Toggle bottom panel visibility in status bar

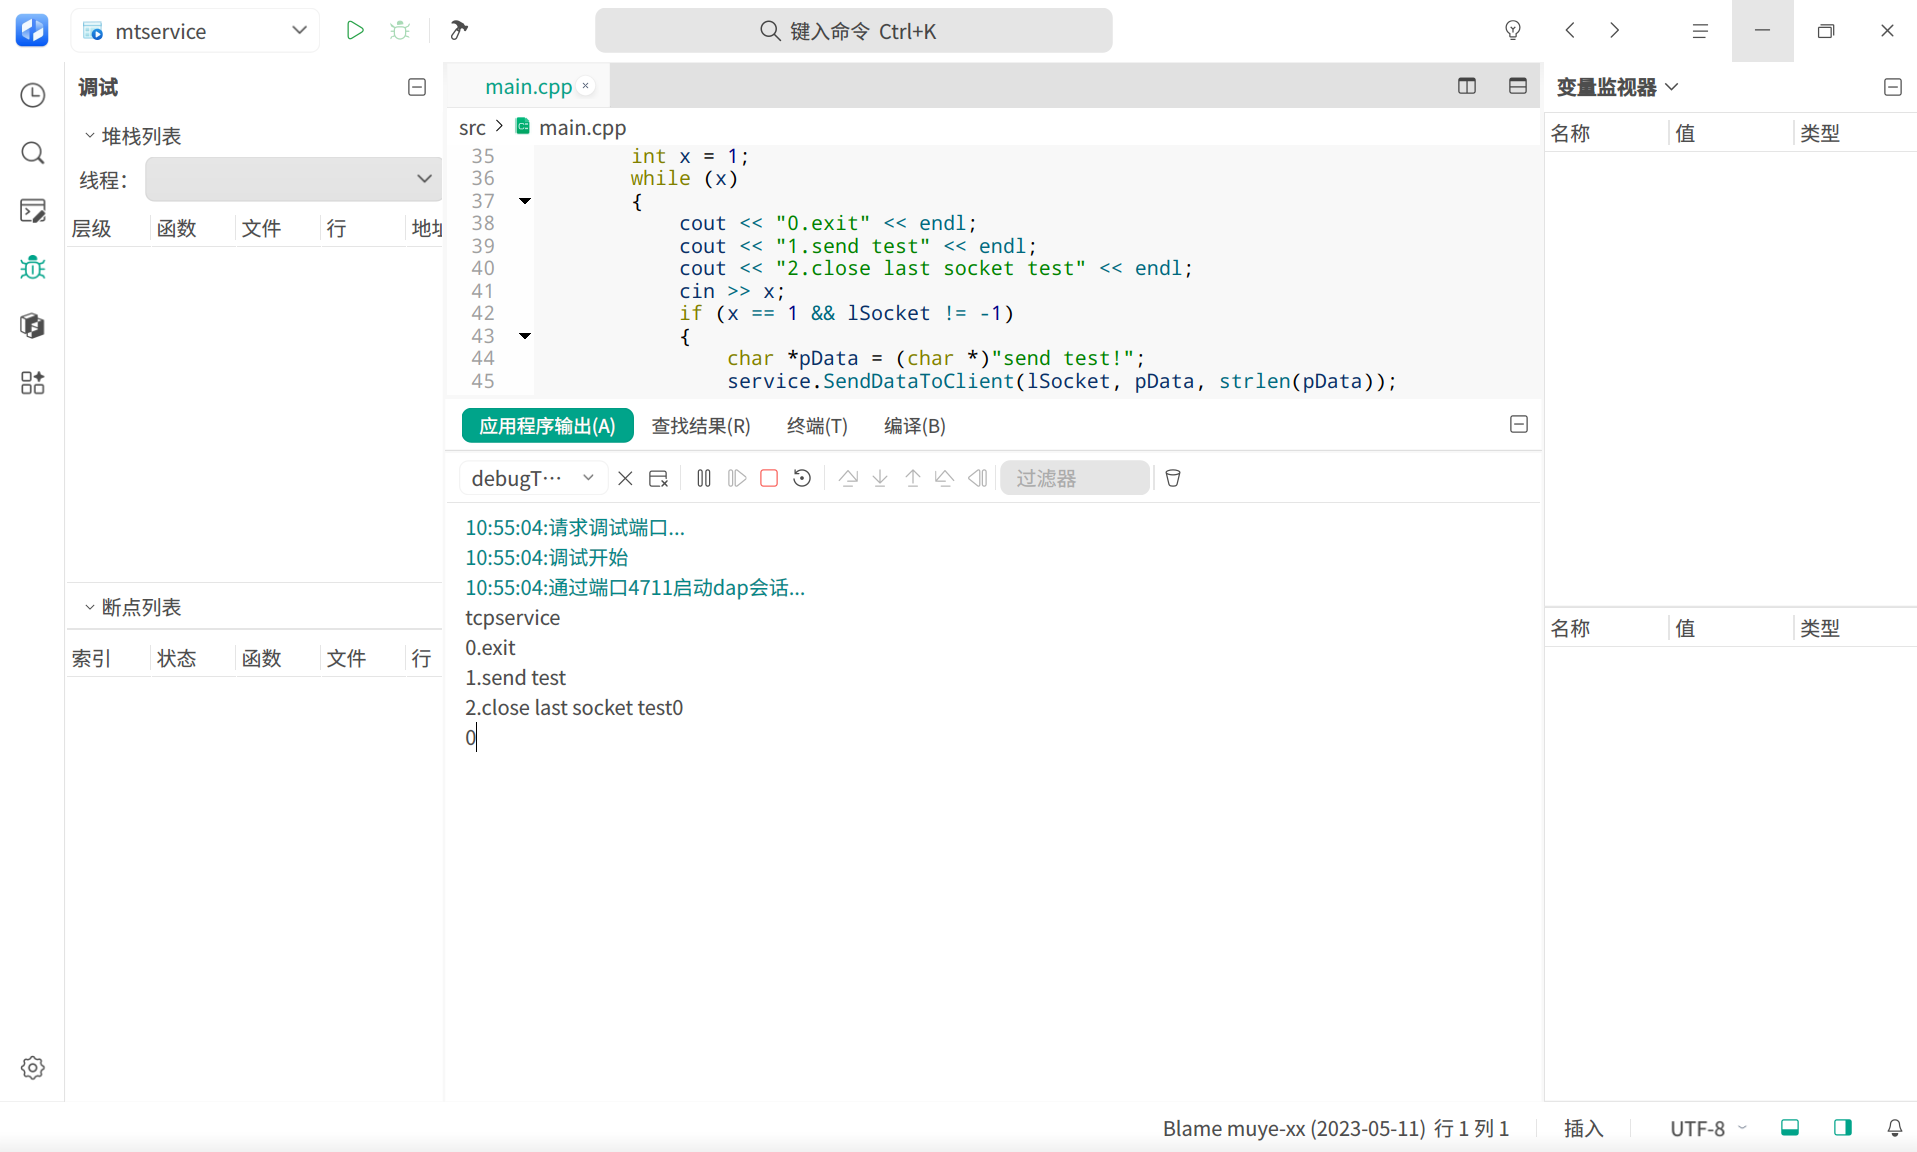pyautogui.click(x=1790, y=1128)
